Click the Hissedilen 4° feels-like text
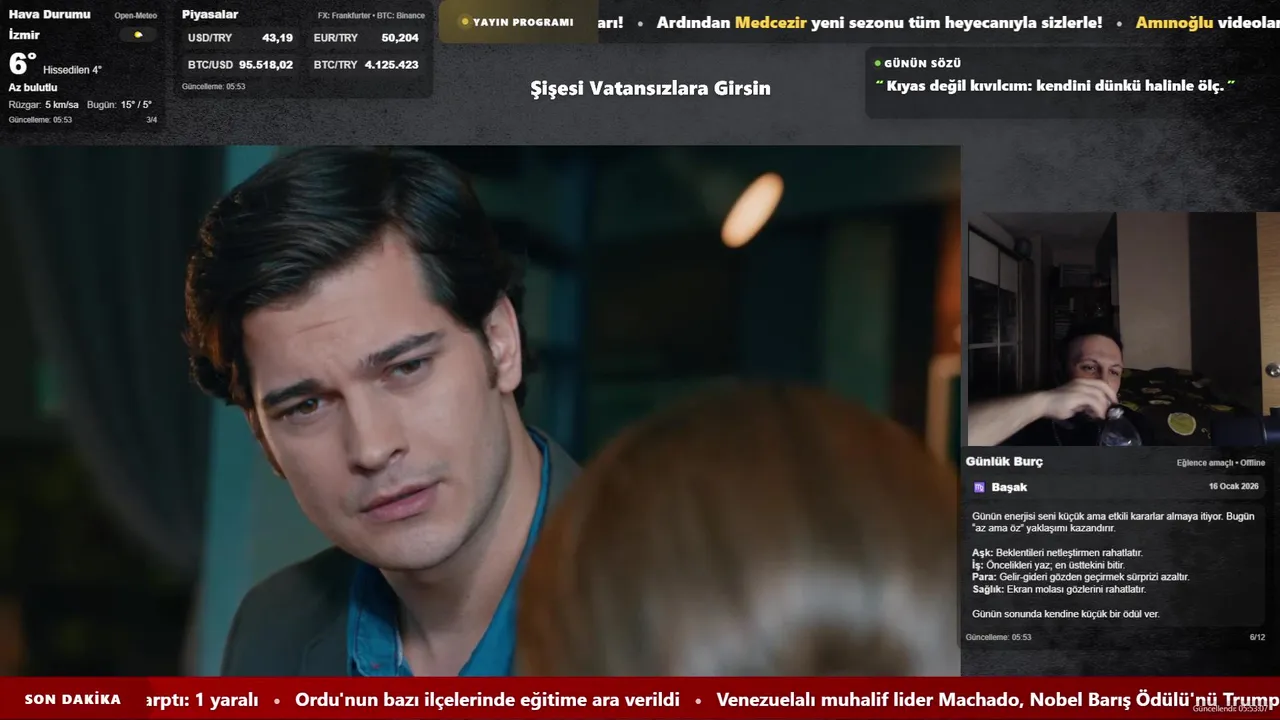The image size is (1280, 720). point(72,70)
